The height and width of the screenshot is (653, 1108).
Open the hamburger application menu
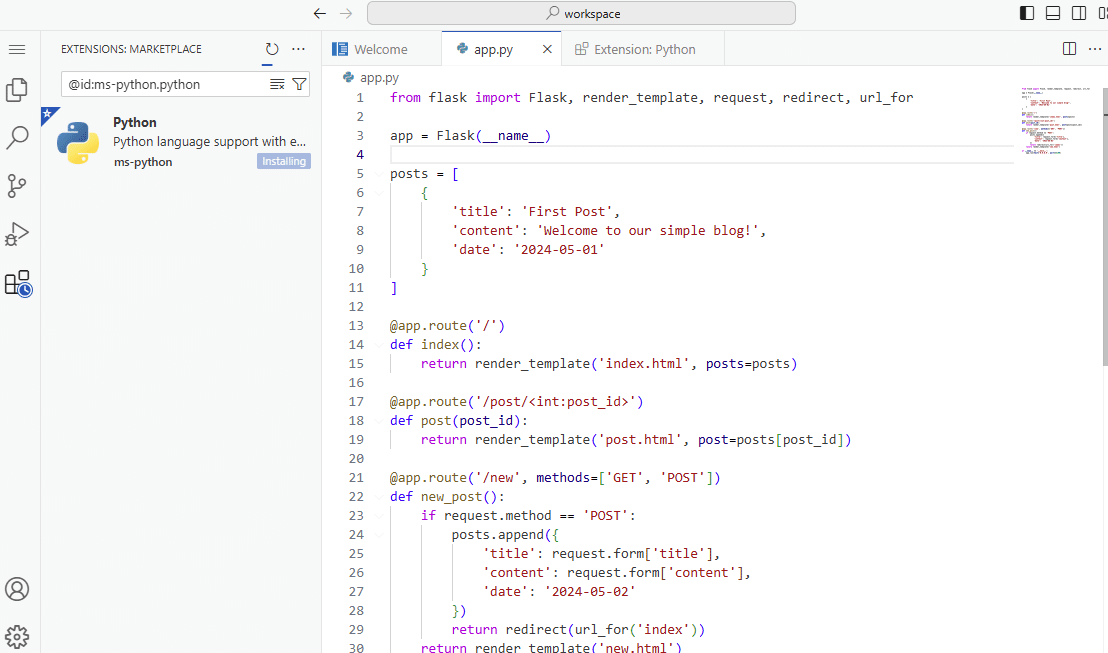[17, 49]
